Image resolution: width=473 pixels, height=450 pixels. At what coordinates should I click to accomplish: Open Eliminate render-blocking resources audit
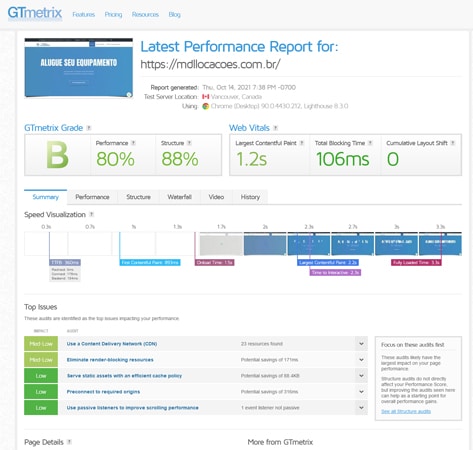coord(110,360)
